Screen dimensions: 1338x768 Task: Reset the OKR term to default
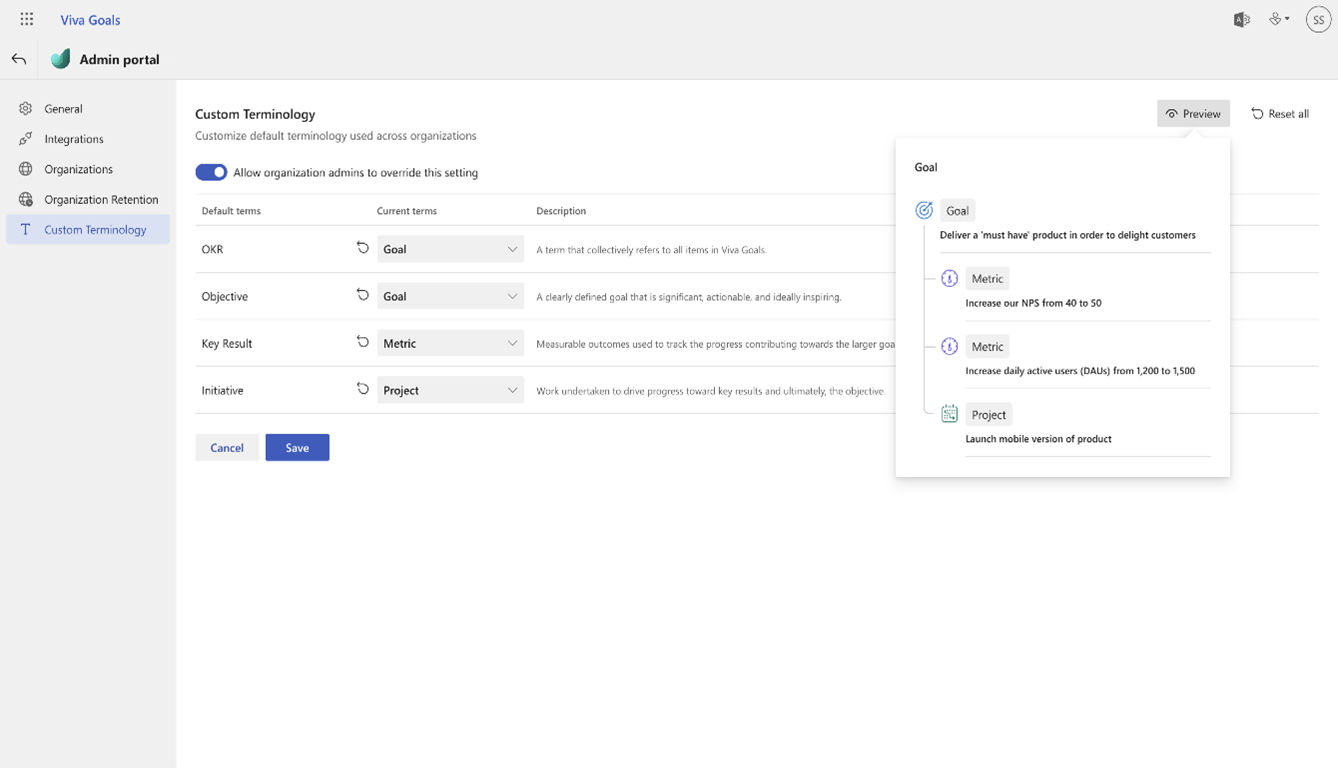point(363,248)
